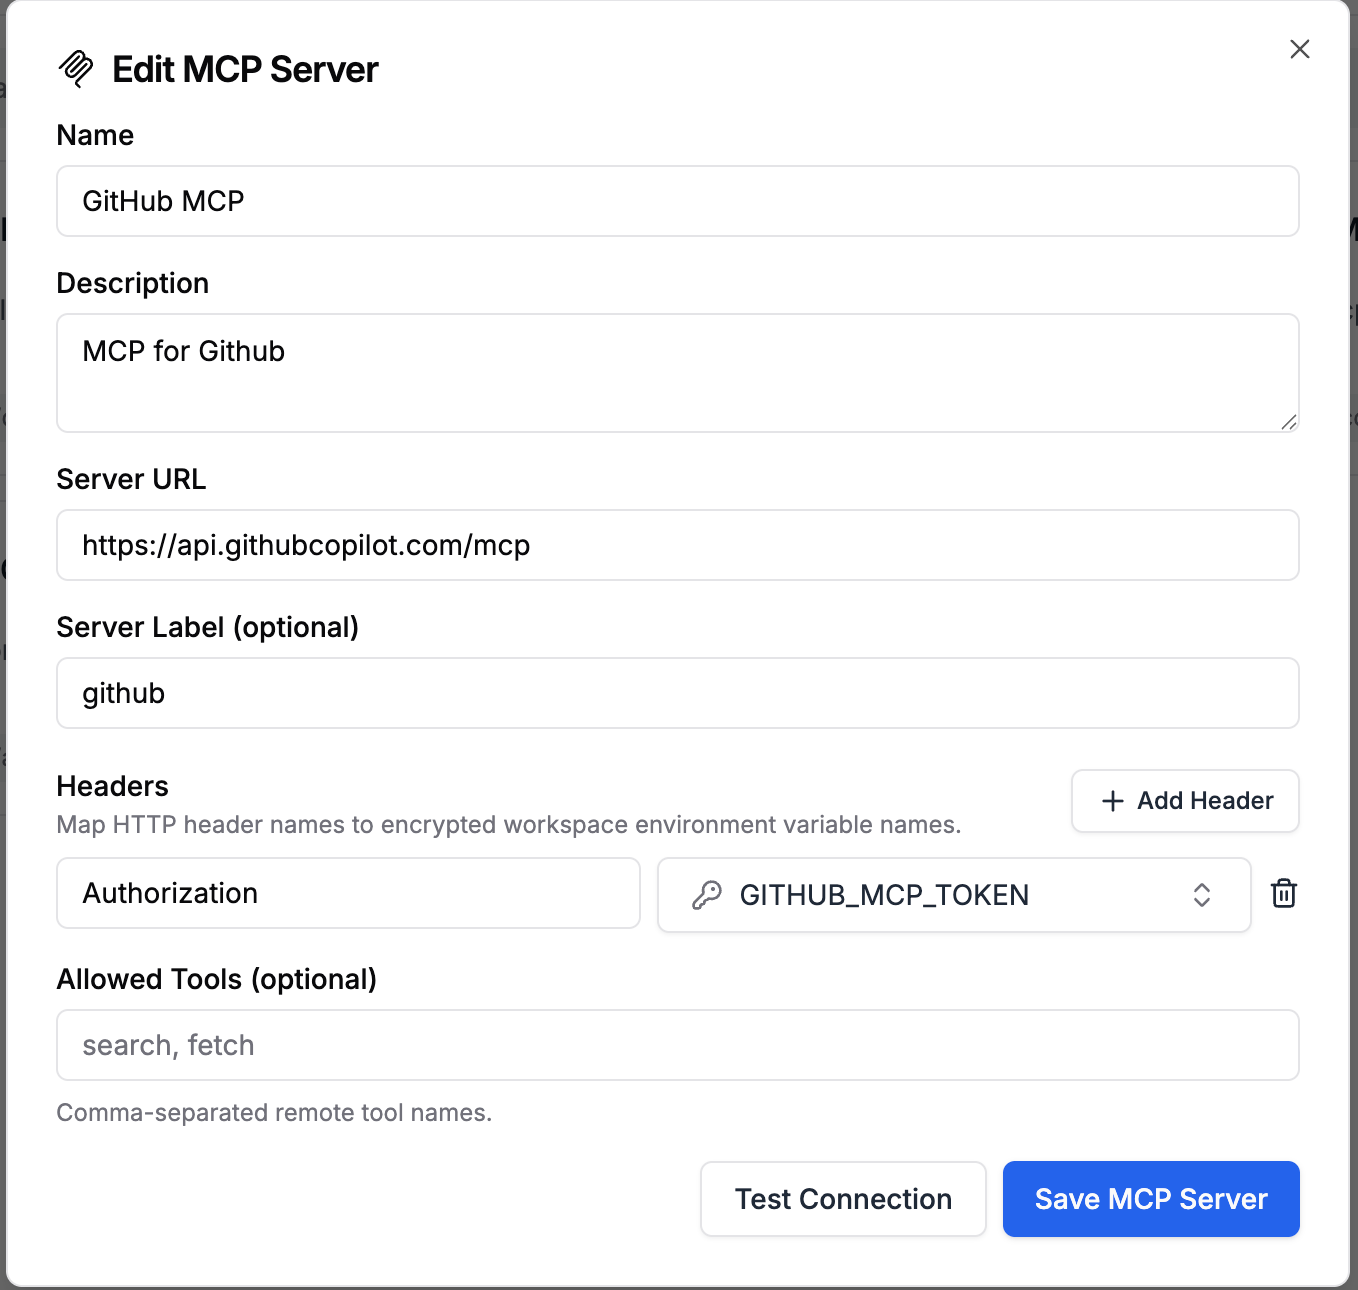Close the Edit MCP Server dialog
The height and width of the screenshot is (1290, 1358).
tap(1299, 49)
